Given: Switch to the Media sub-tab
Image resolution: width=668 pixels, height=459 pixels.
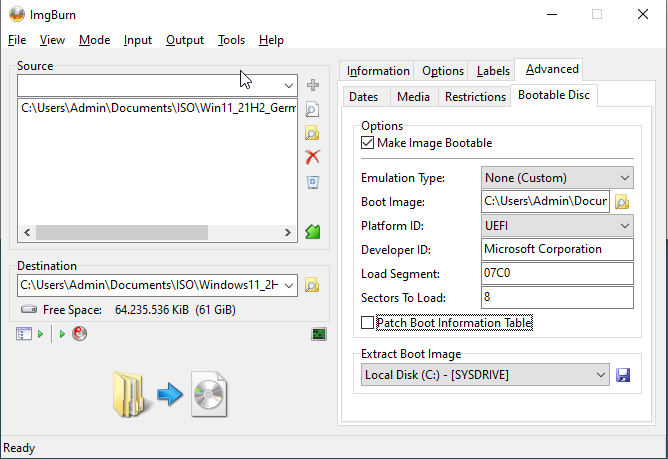Looking at the screenshot, I should (413, 97).
